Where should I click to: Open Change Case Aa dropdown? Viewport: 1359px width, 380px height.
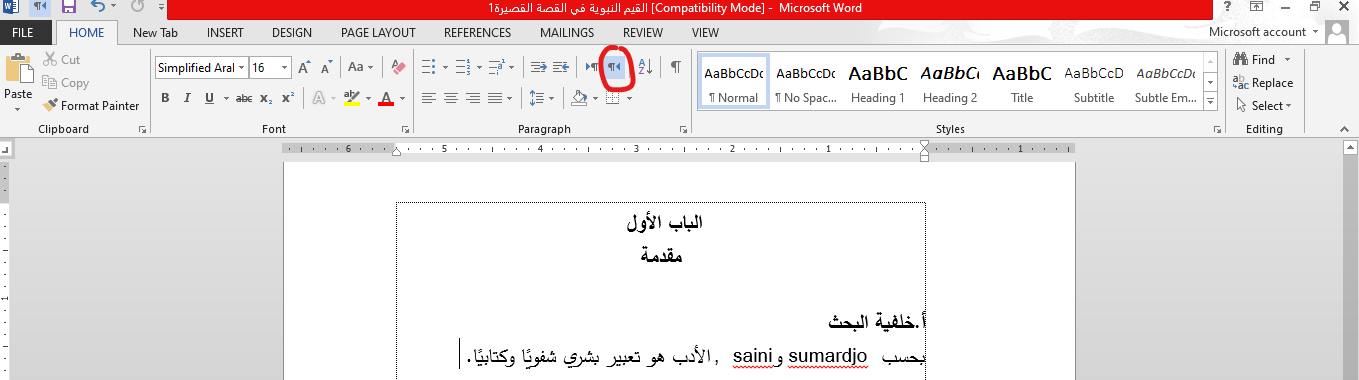tap(359, 68)
